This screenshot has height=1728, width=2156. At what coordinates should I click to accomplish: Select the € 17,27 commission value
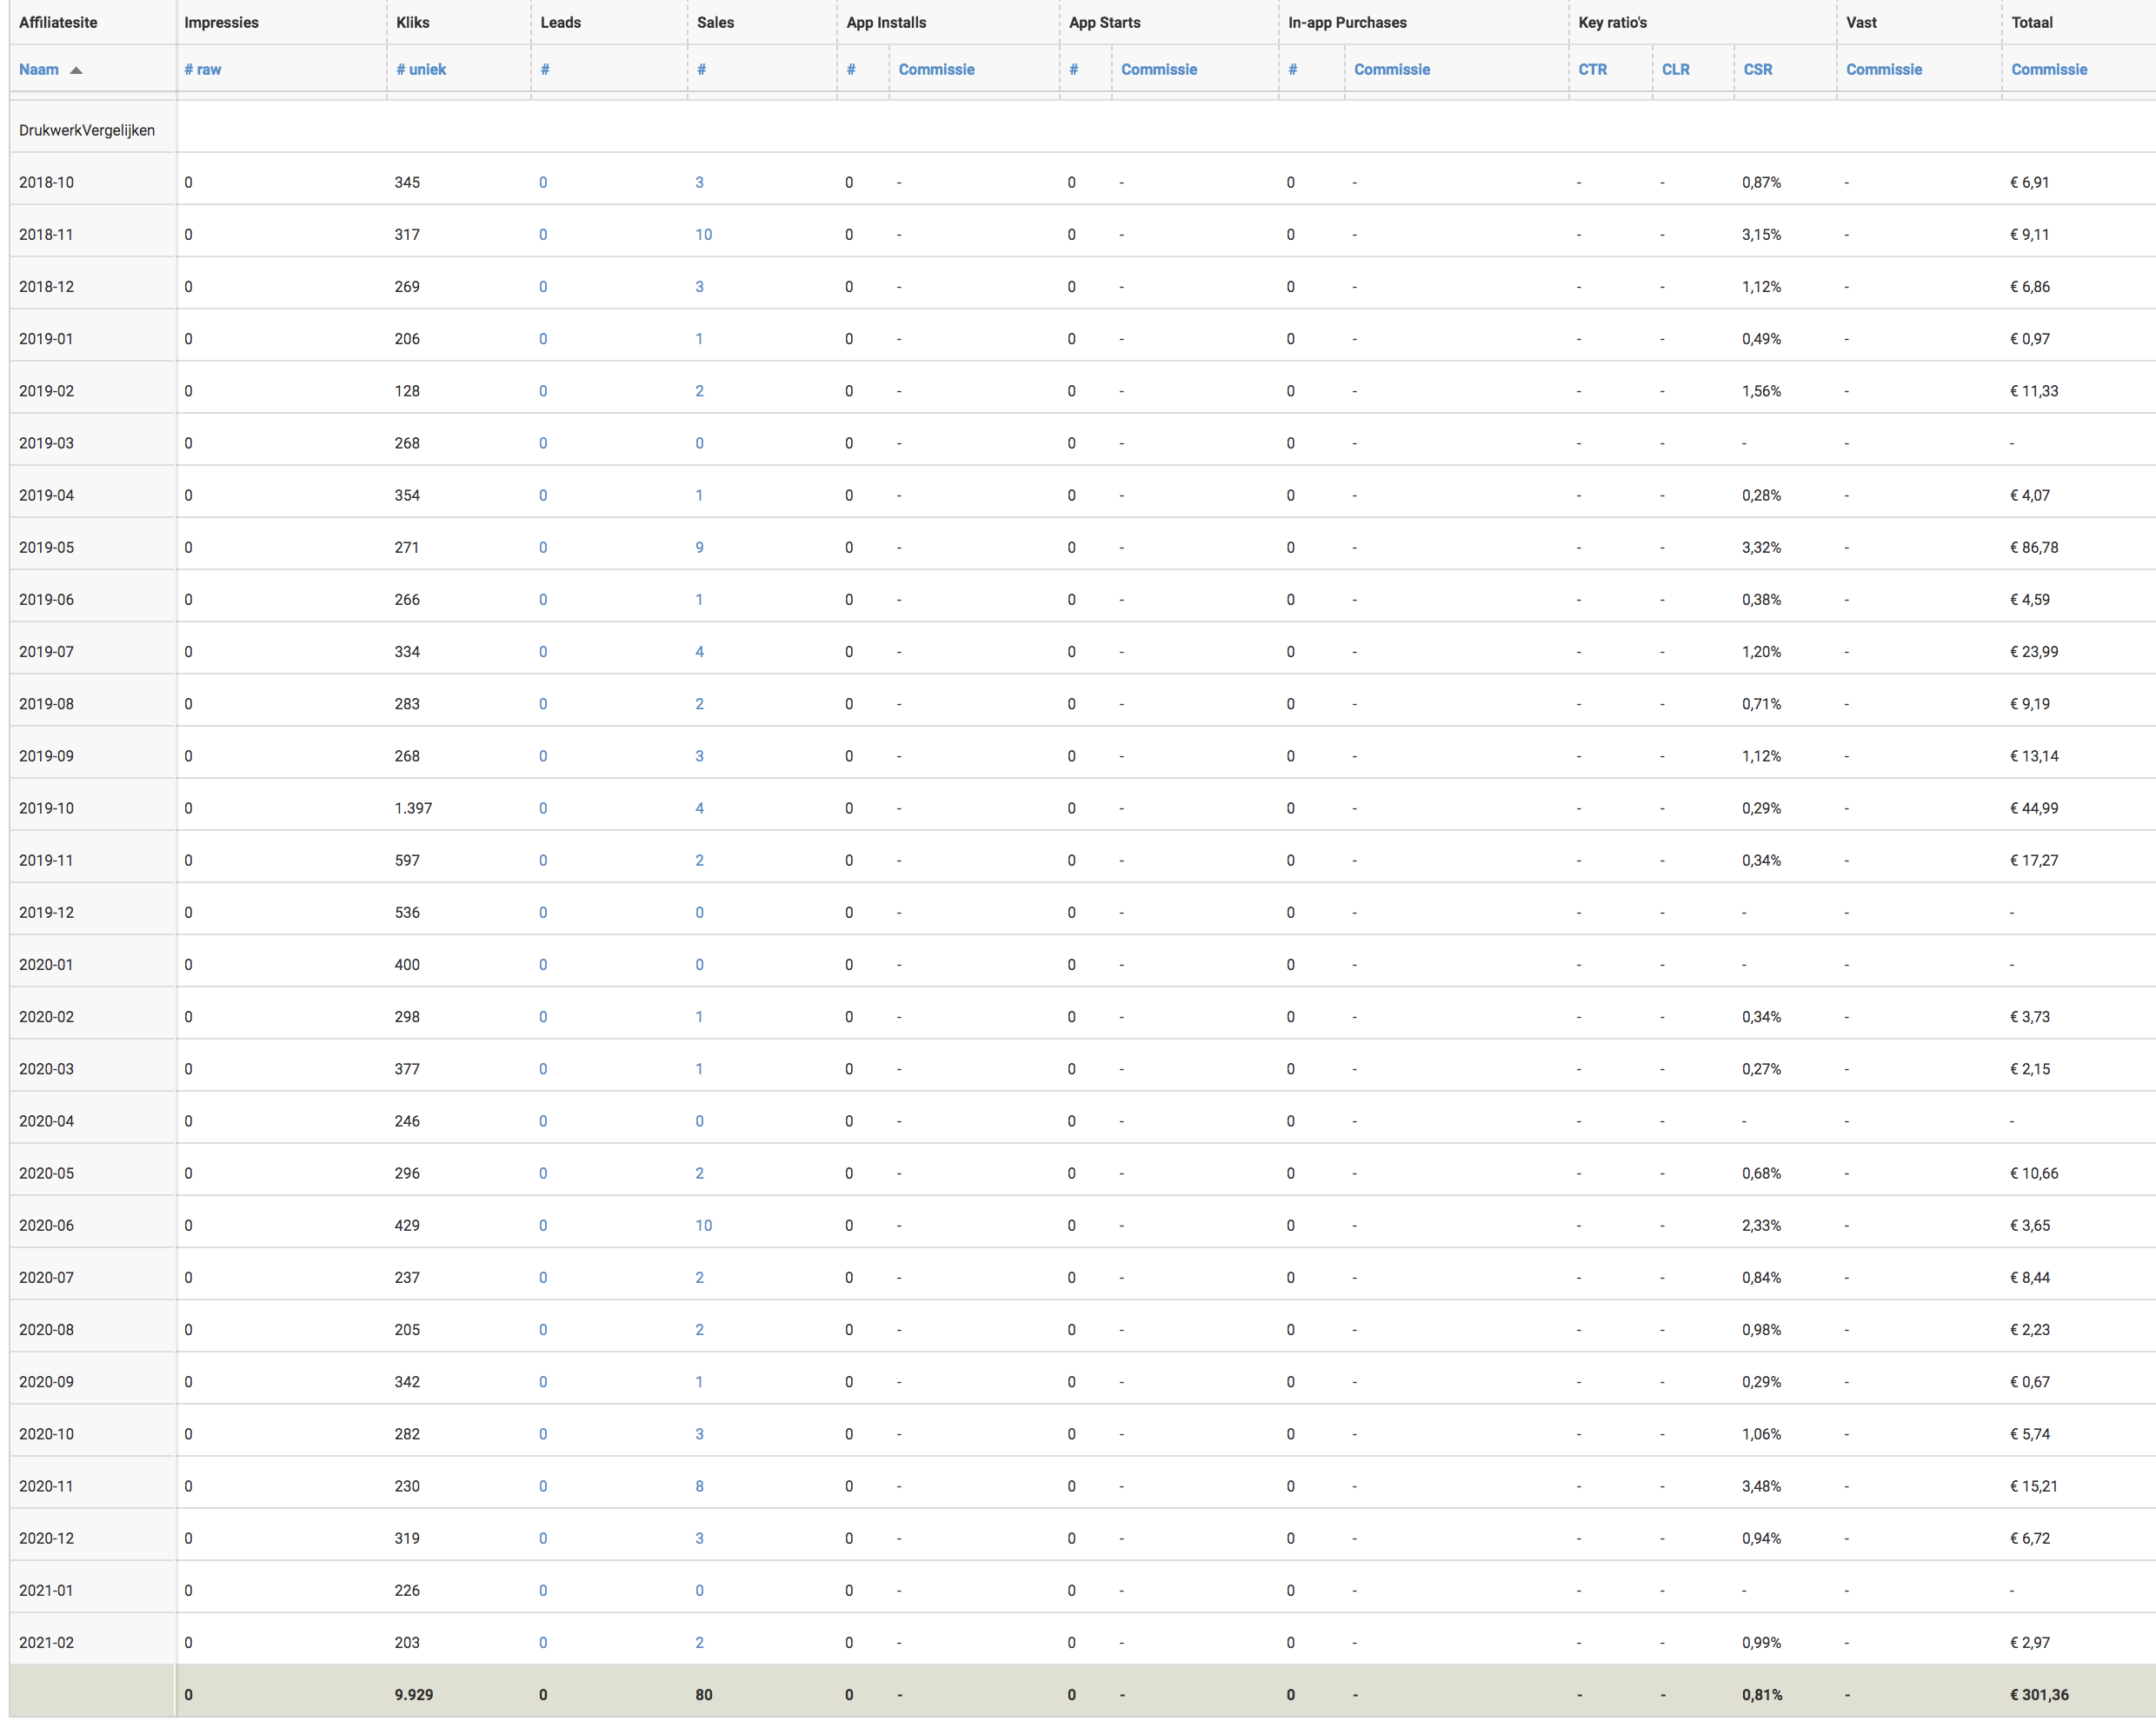(2034, 860)
